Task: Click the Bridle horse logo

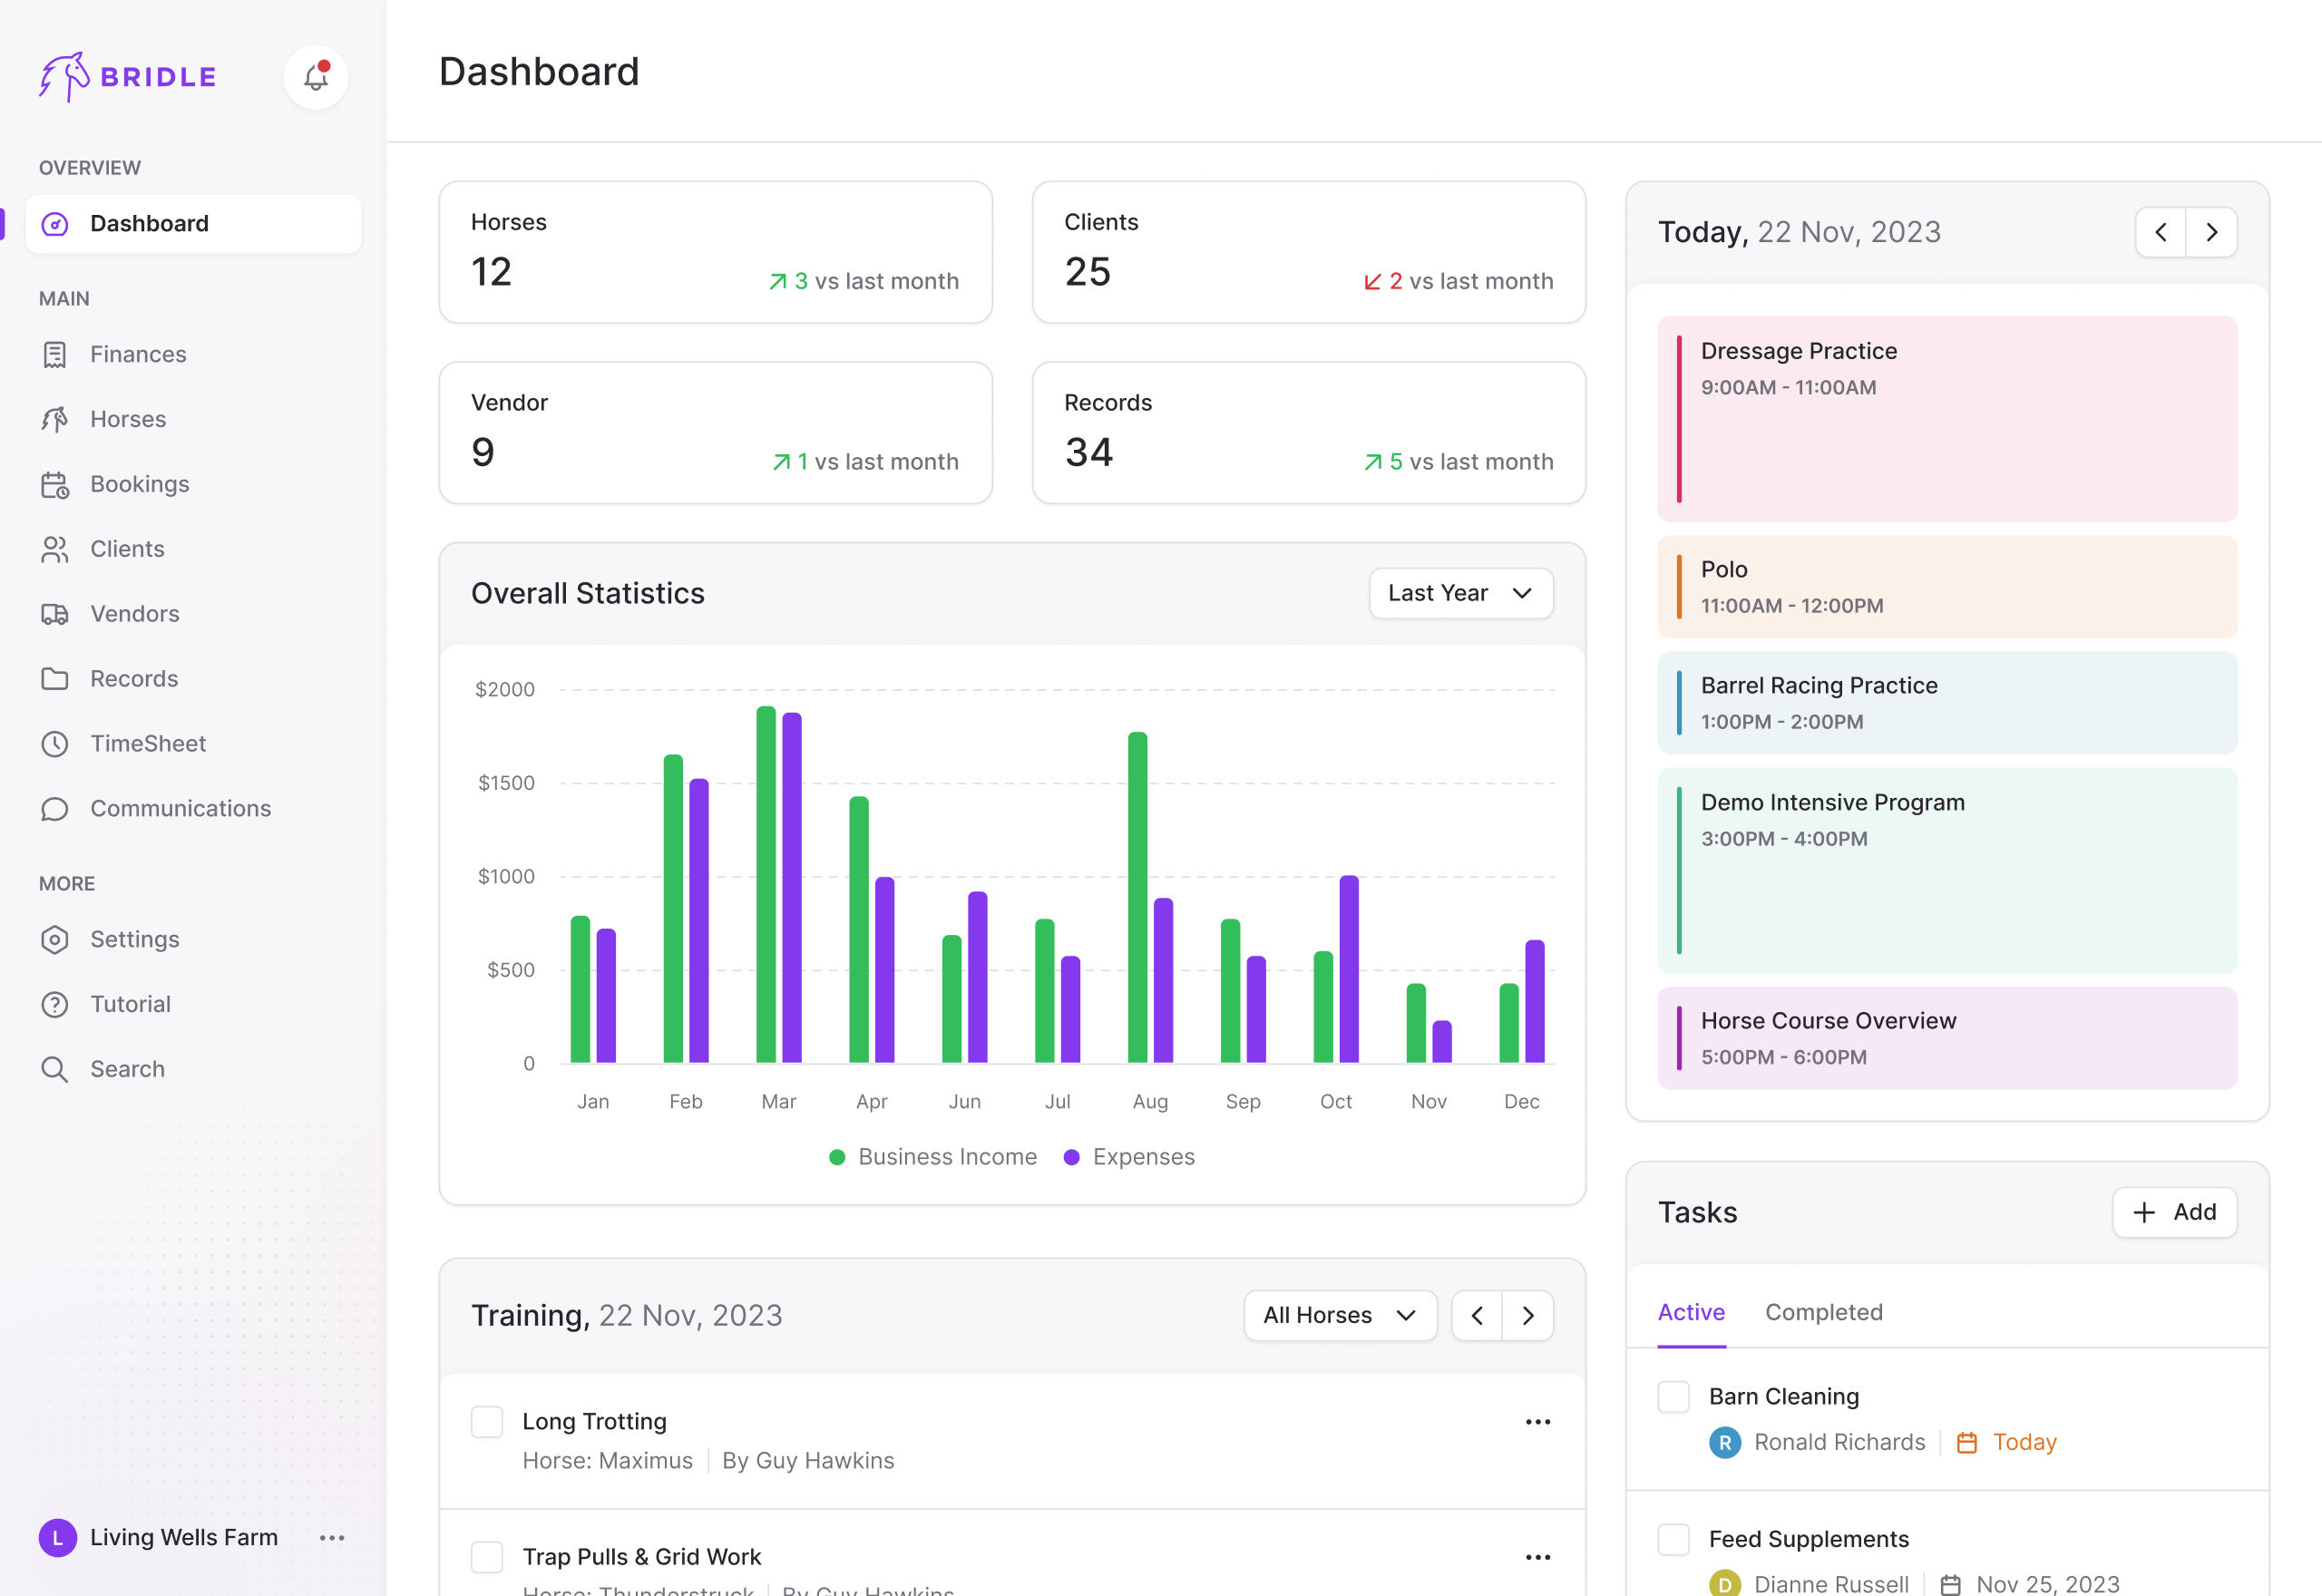Action: point(64,77)
